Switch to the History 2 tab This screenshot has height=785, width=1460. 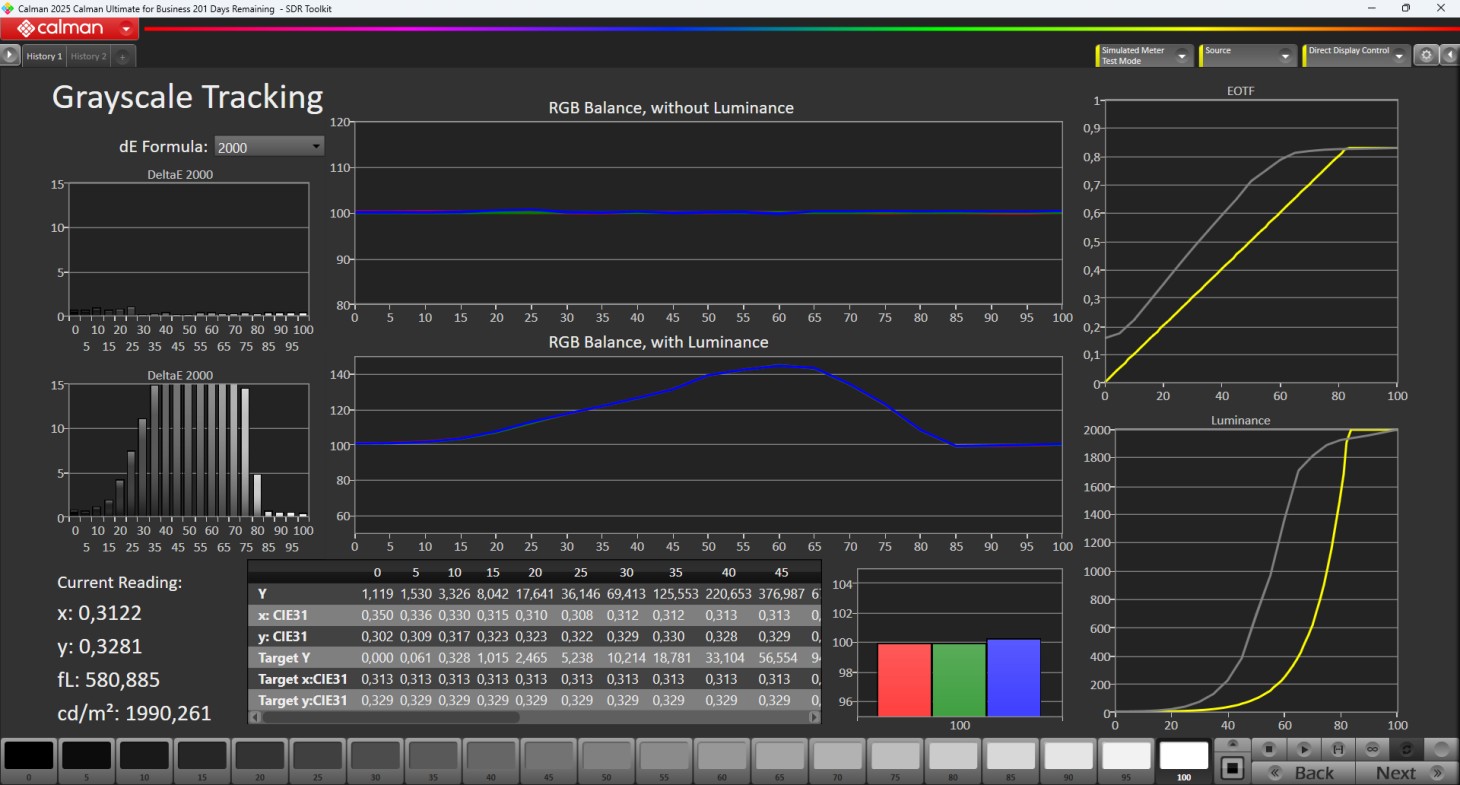coord(88,57)
